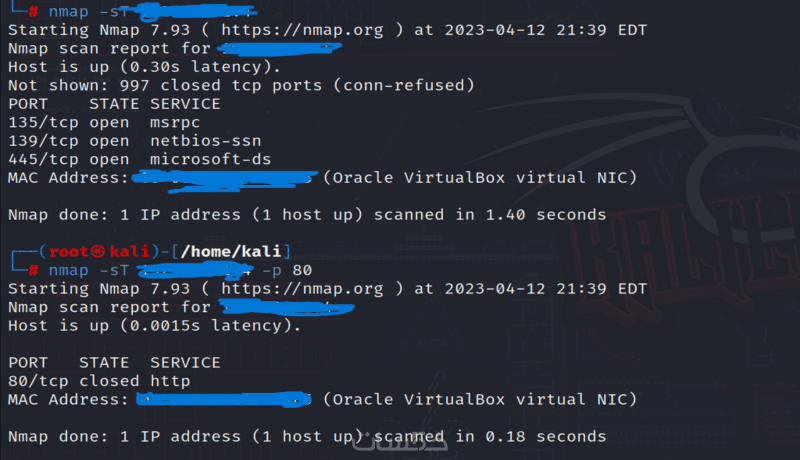Viewport: 800px width, 460px height.
Task: Click the /home/kali path in prompt
Action: pyautogui.click(x=228, y=250)
